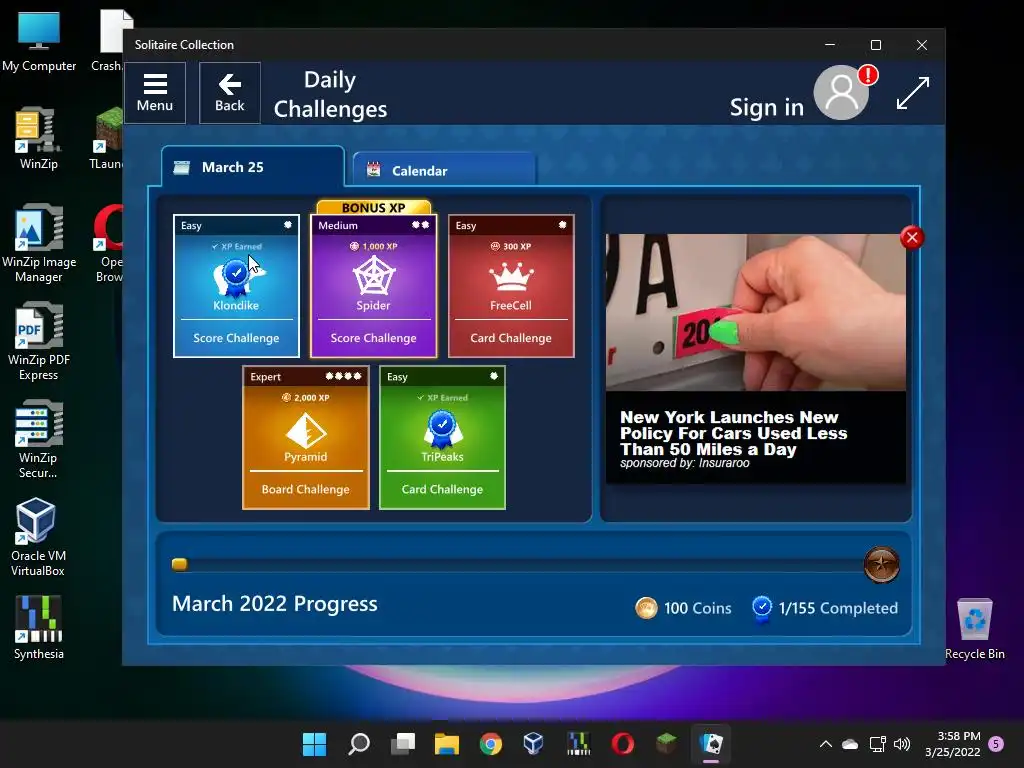Open the clock showing 3:58 PM
The height and width of the screenshot is (768, 1024).
(953, 744)
